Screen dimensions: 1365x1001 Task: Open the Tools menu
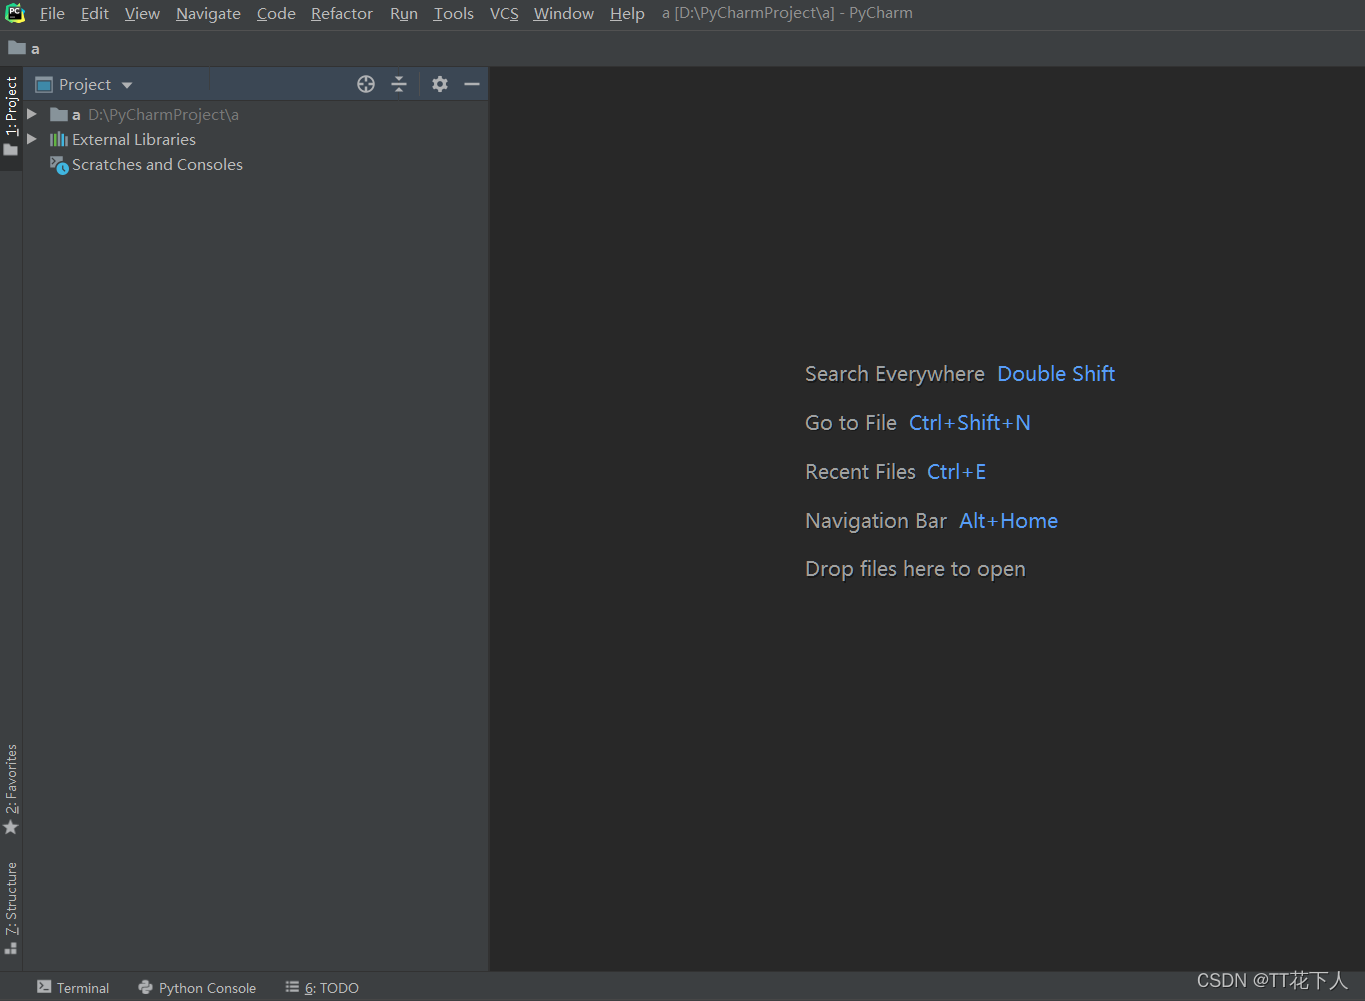(x=454, y=13)
